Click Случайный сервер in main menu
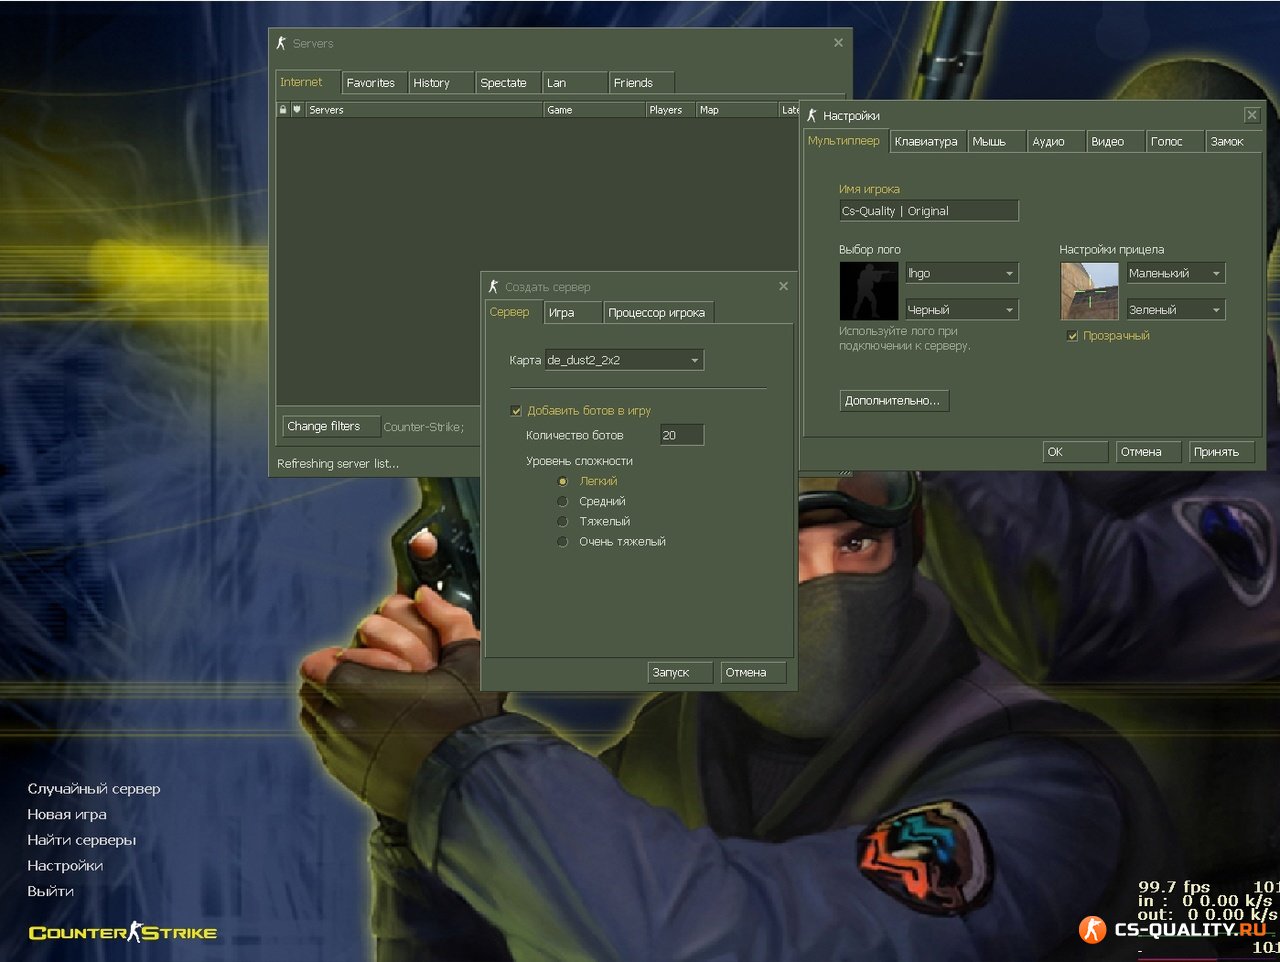Screen dimensions: 1280x962 point(94,788)
